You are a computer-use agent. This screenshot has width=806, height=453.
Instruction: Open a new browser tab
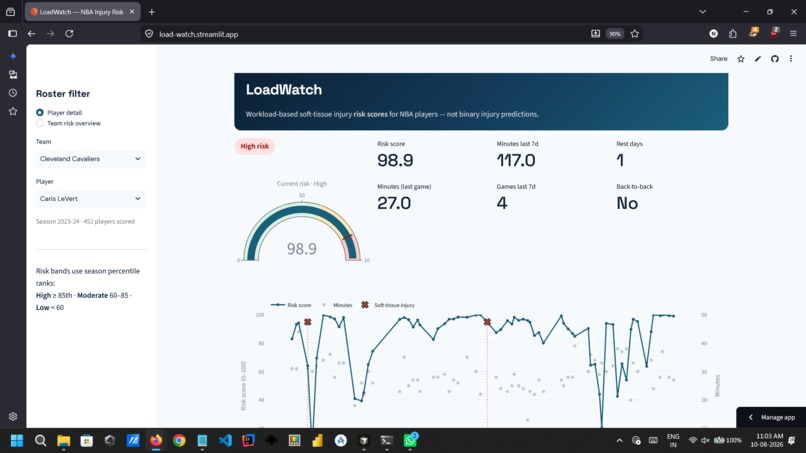tap(151, 12)
